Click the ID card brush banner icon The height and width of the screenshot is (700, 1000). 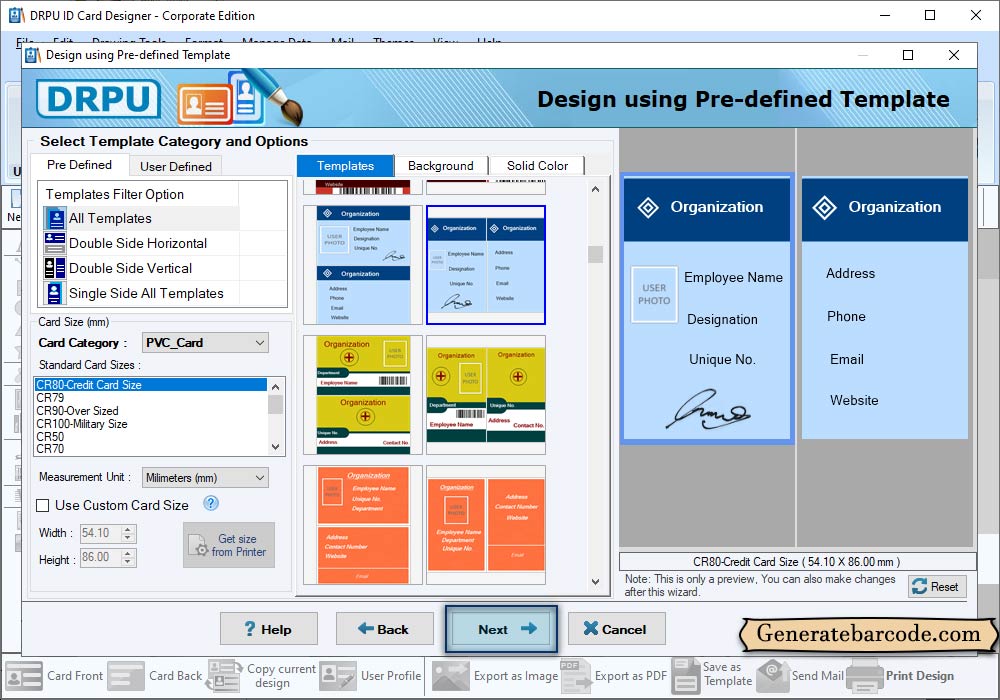pos(240,98)
